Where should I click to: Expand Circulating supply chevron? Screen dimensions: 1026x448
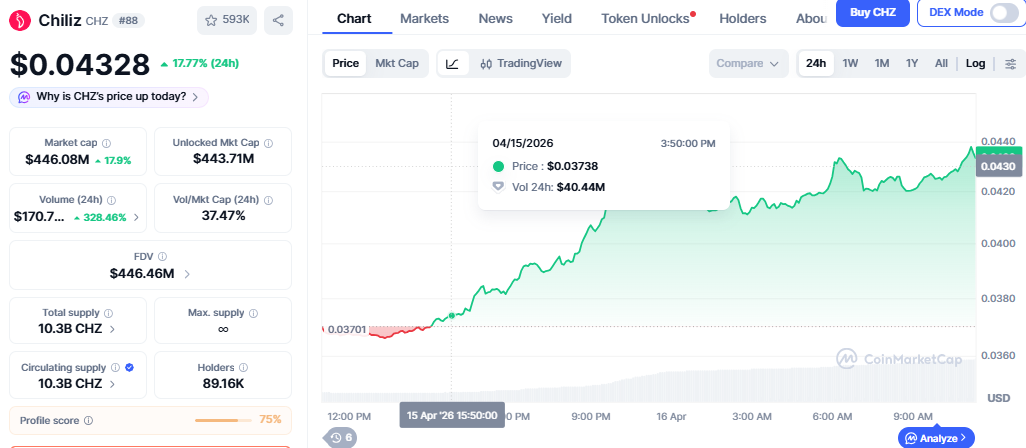[112, 384]
